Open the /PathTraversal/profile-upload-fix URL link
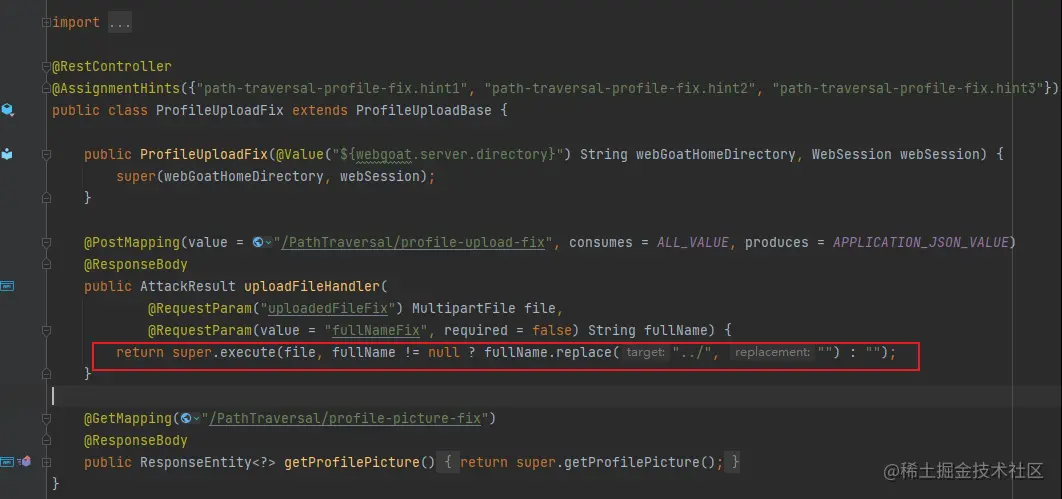The width and height of the screenshot is (1062, 499). tap(412, 242)
